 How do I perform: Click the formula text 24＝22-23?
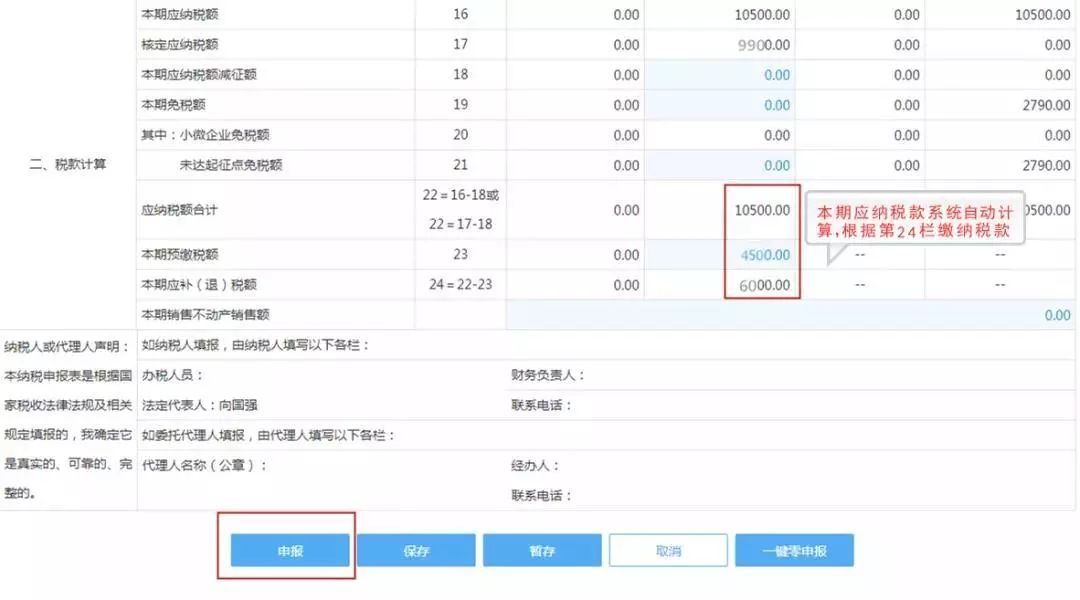pos(460,285)
